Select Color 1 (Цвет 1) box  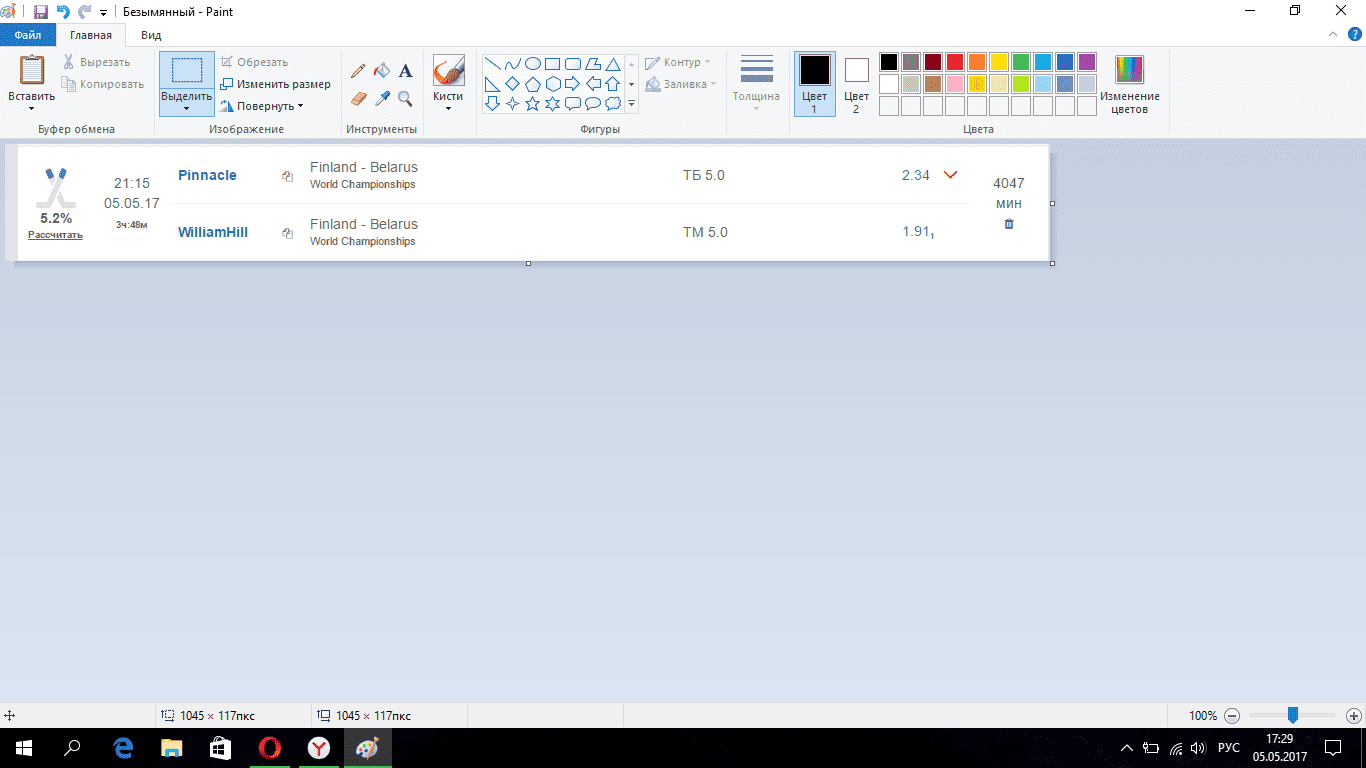pyautogui.click(x=814, y=84)
